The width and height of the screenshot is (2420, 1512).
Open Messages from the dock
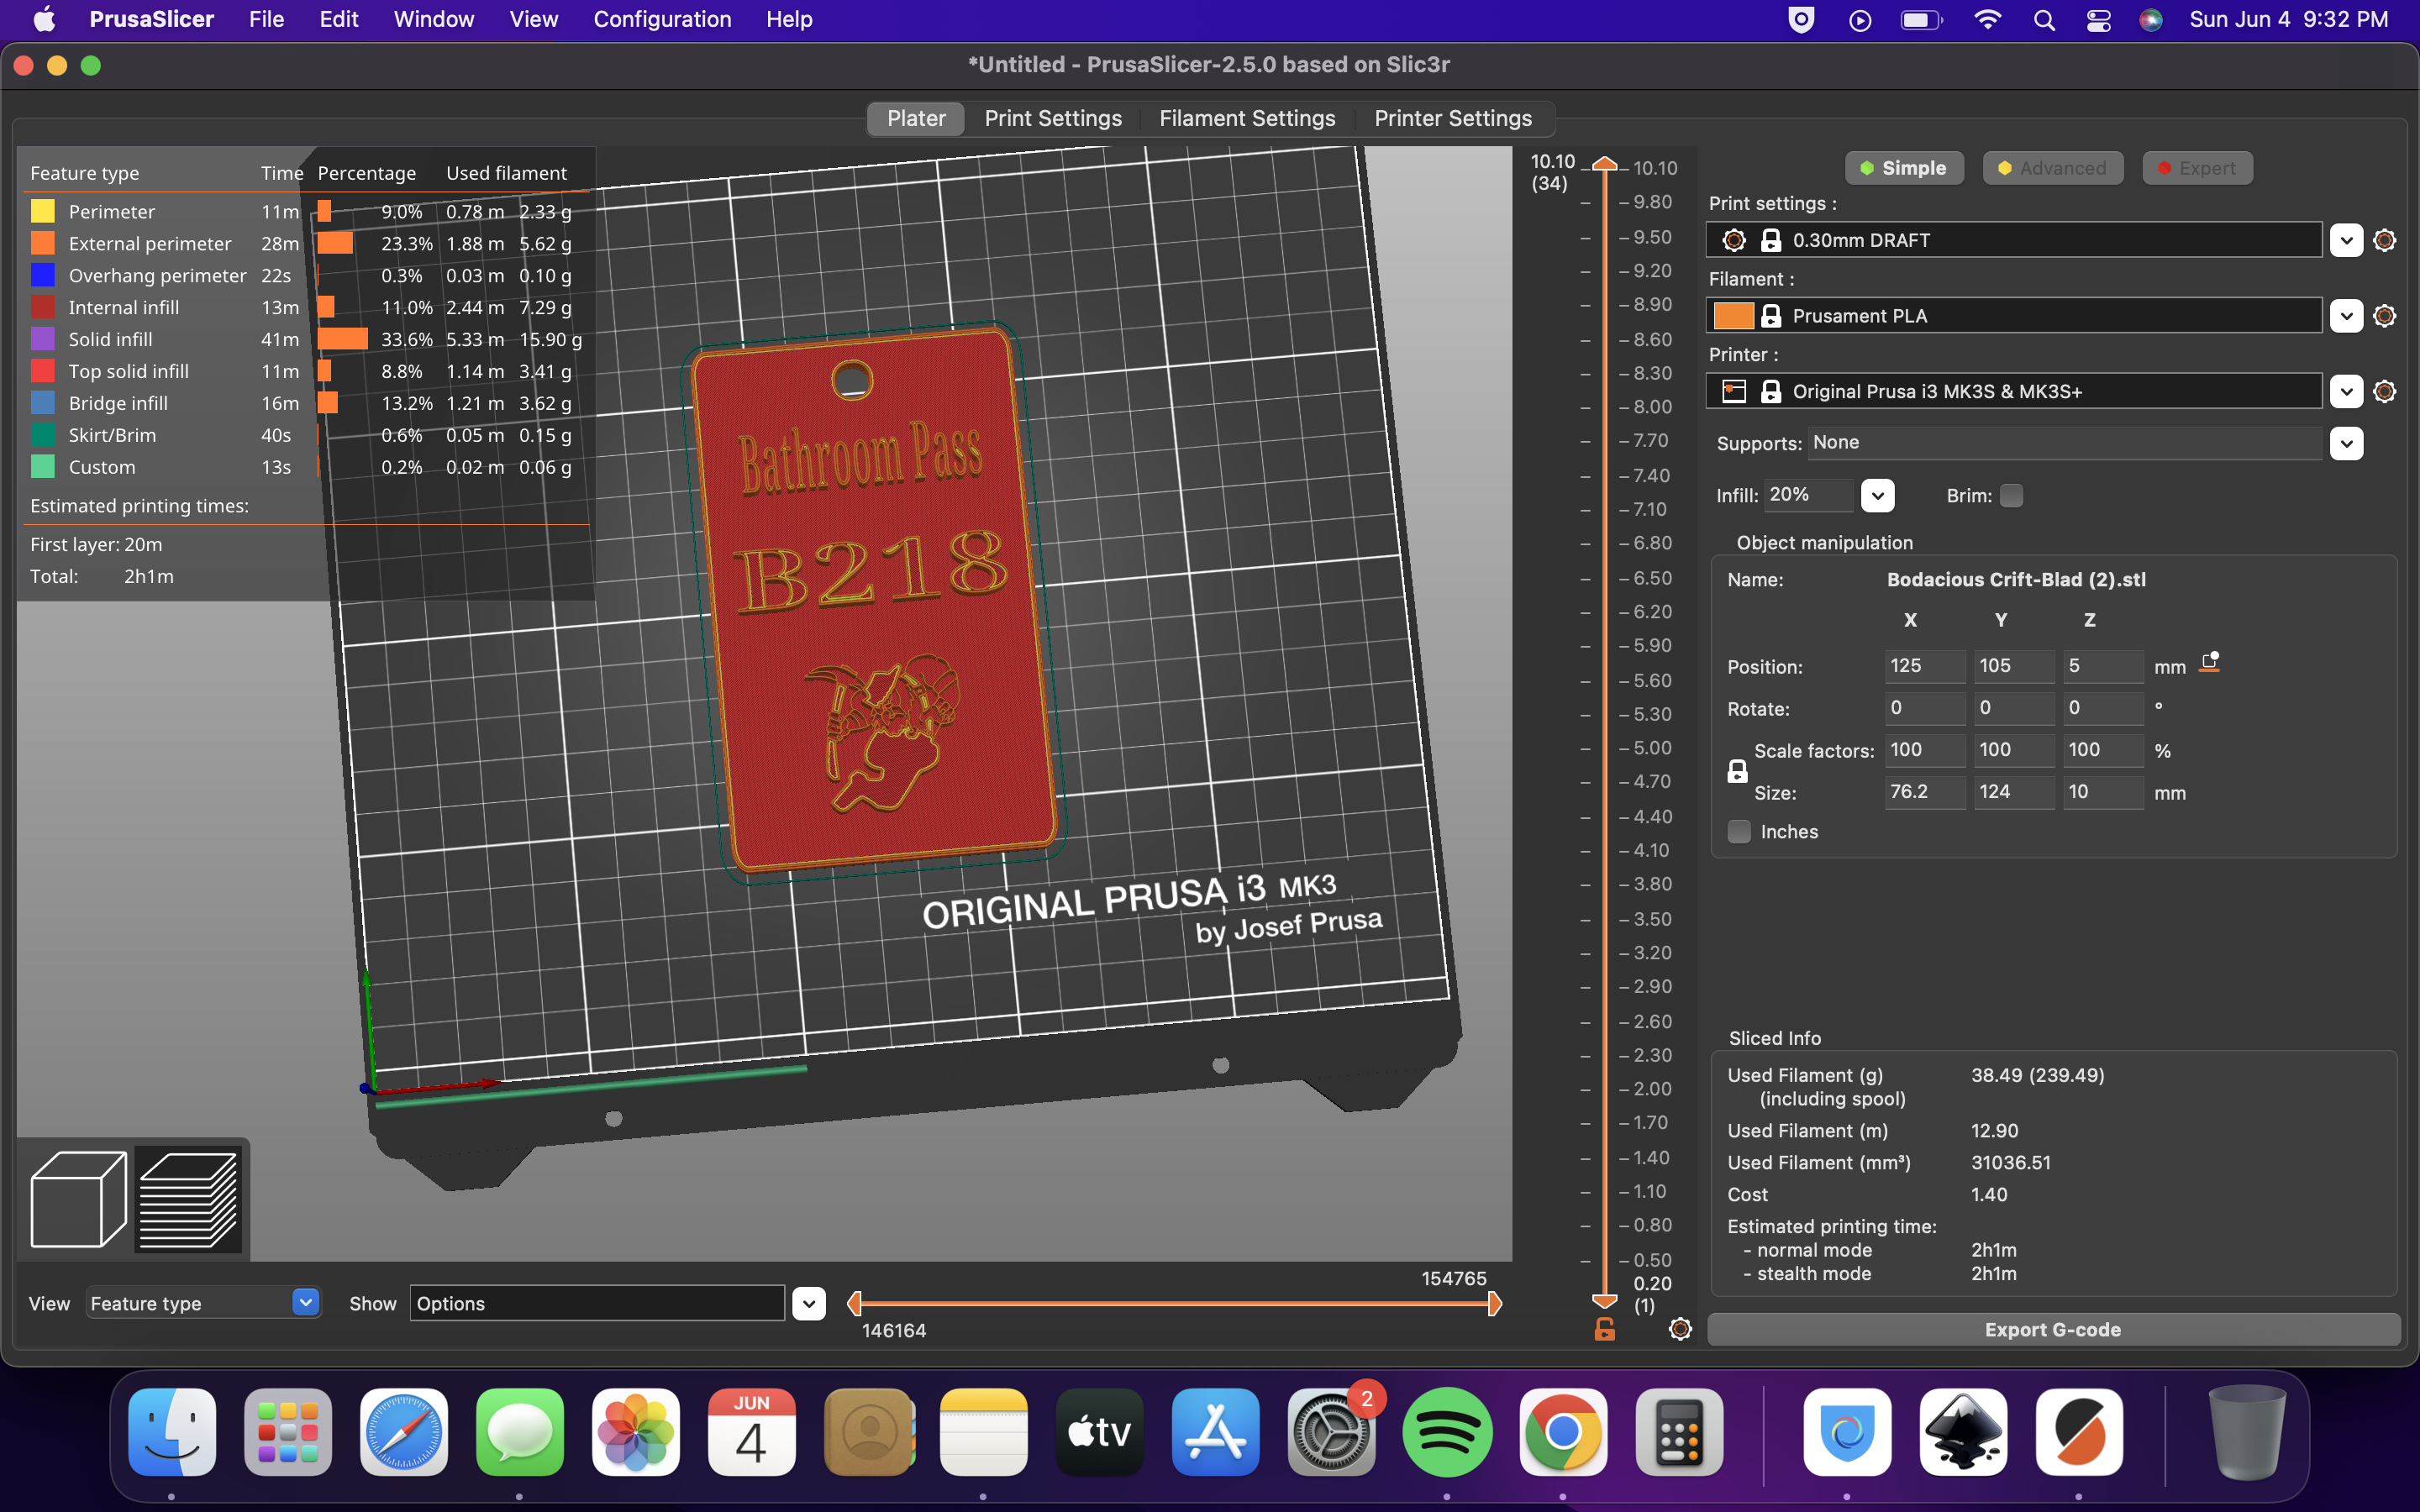(520, 1432)
